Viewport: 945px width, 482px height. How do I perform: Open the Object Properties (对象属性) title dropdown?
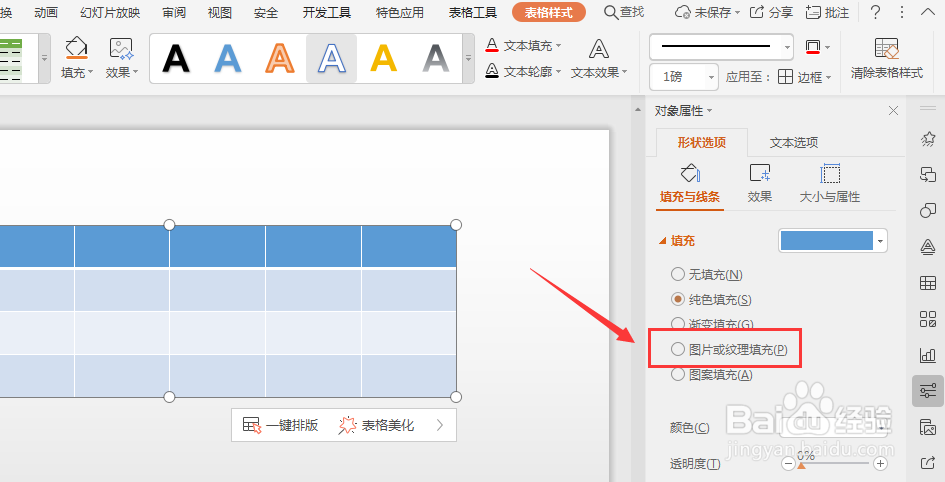click(709, 111)
